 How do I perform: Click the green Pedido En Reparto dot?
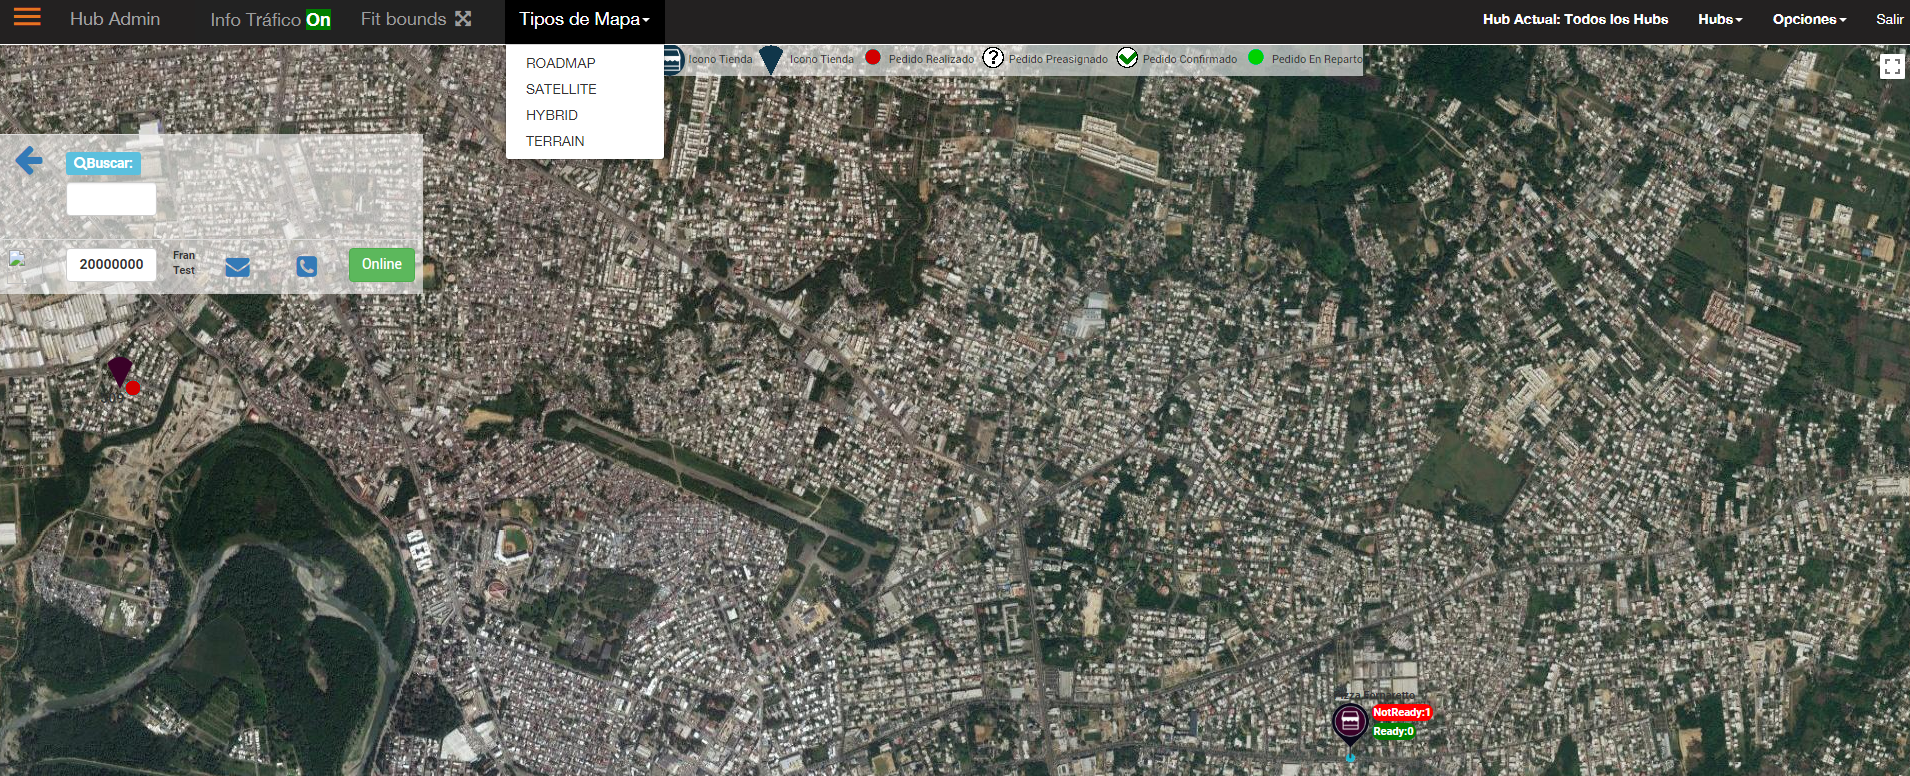1256,57
